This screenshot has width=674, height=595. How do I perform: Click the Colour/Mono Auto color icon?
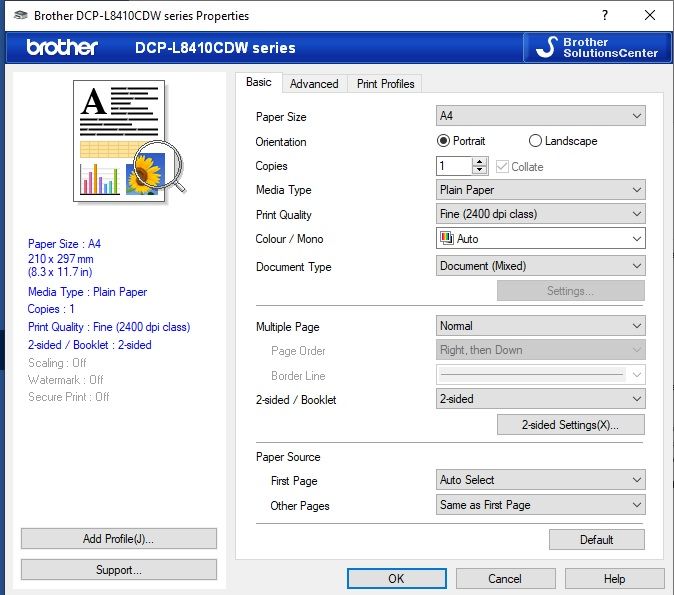pos(447,238)
